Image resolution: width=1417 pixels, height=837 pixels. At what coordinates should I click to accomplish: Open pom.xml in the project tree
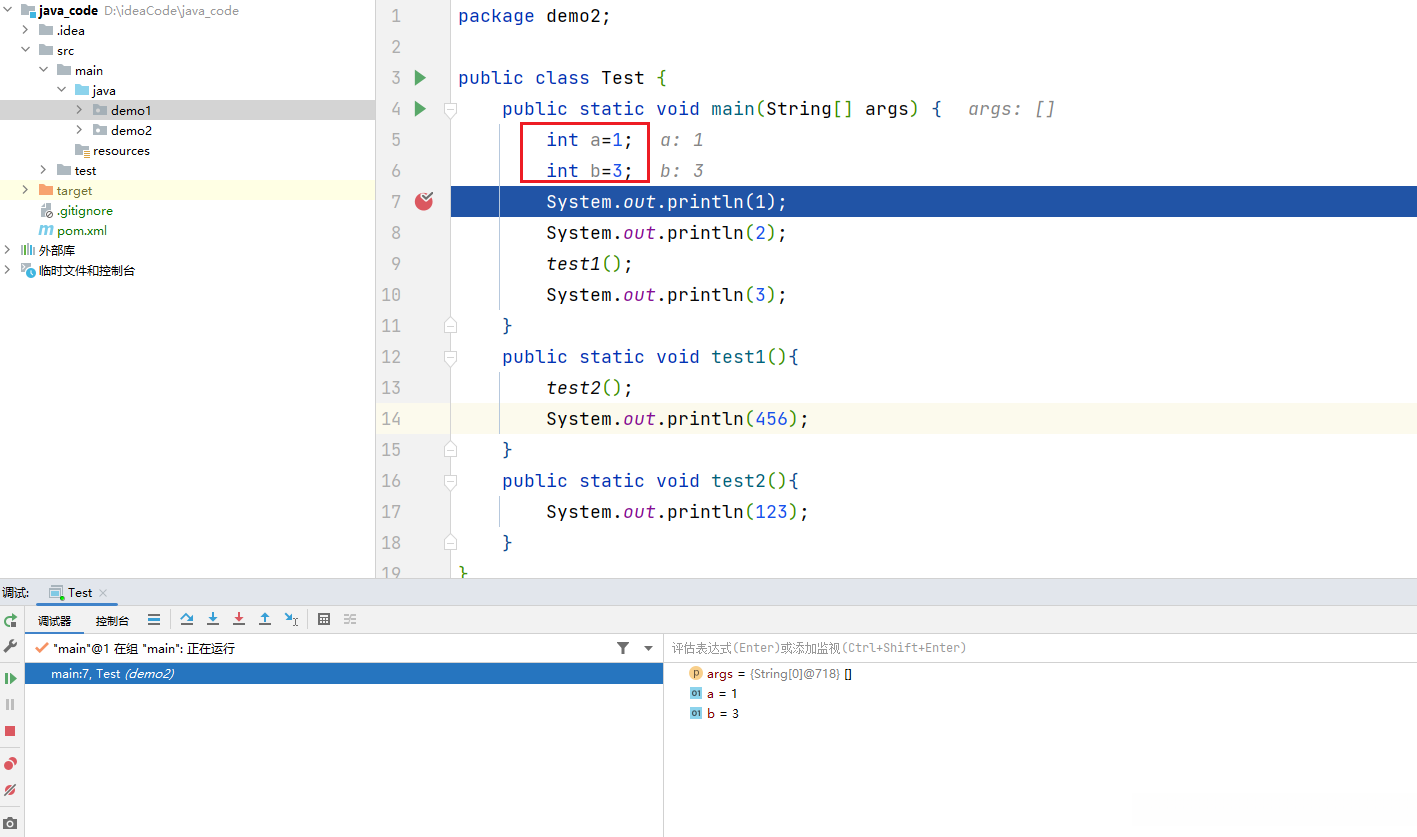[81, 230]
